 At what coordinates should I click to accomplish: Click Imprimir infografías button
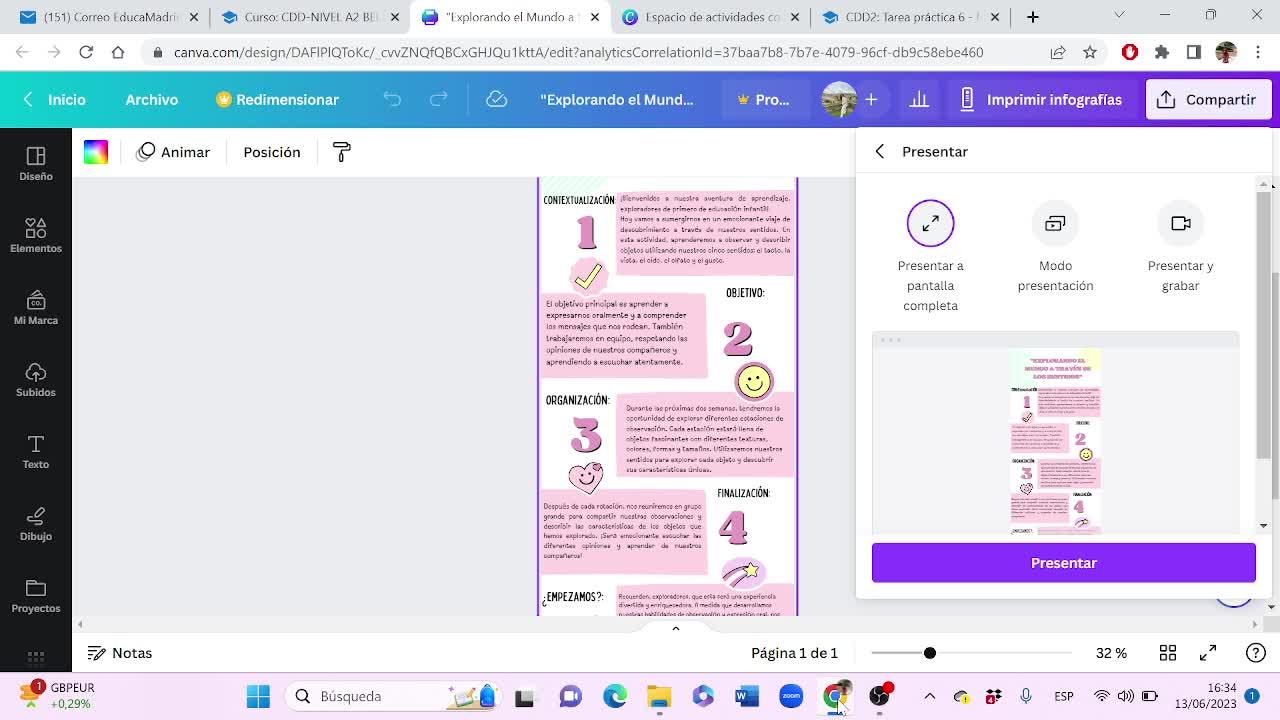pos(1040,99)
